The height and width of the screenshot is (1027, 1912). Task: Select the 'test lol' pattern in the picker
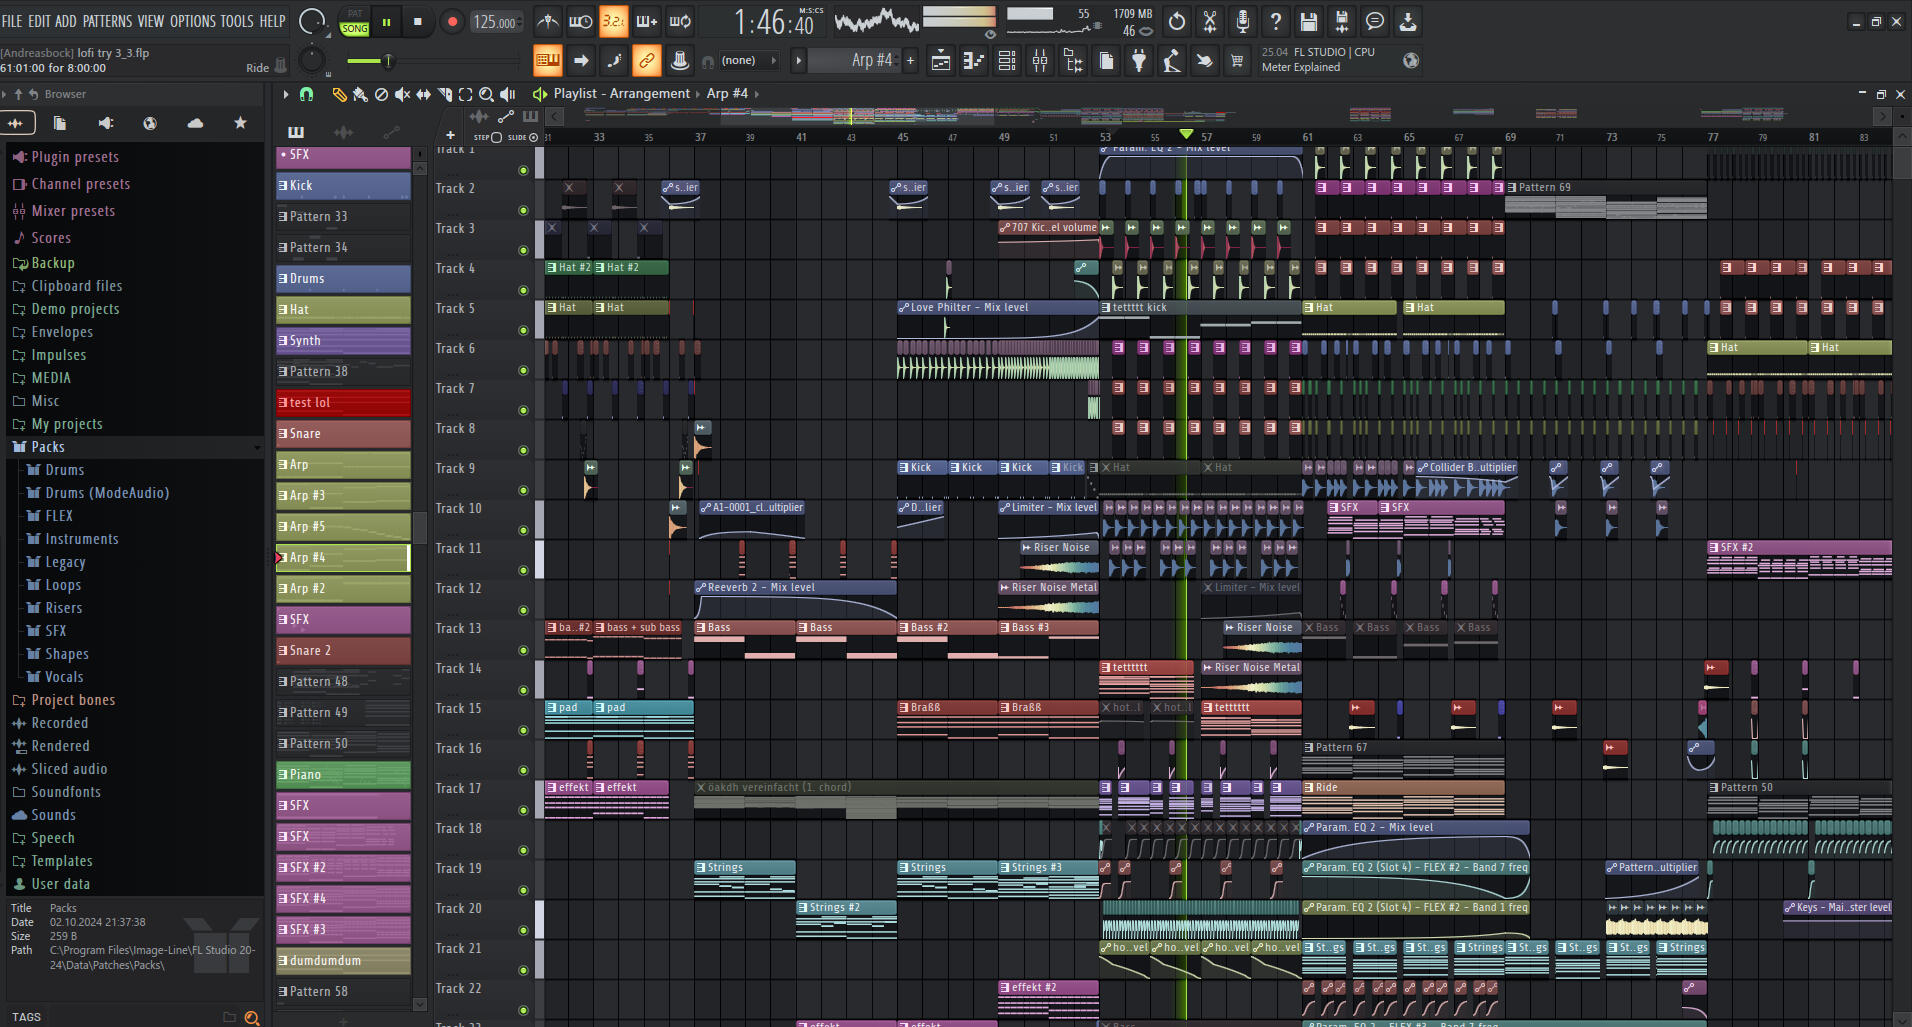pos(343,403)
